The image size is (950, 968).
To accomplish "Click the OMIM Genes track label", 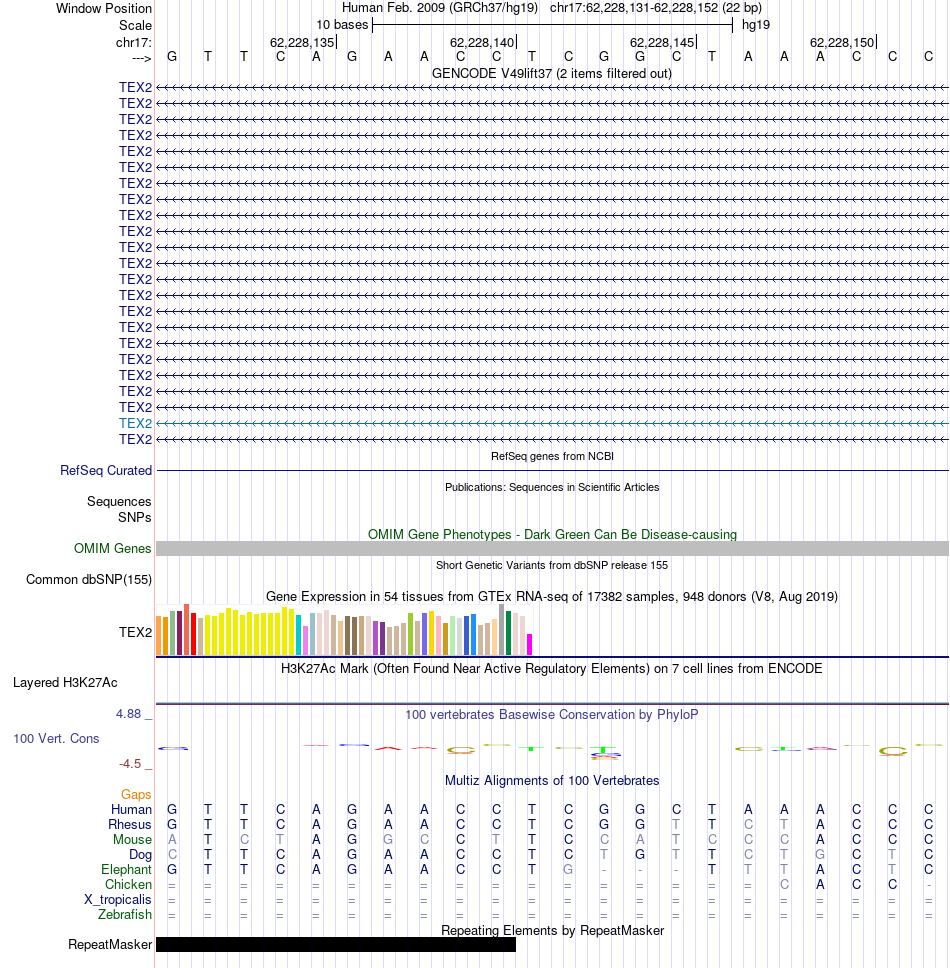I will (112, 548).
